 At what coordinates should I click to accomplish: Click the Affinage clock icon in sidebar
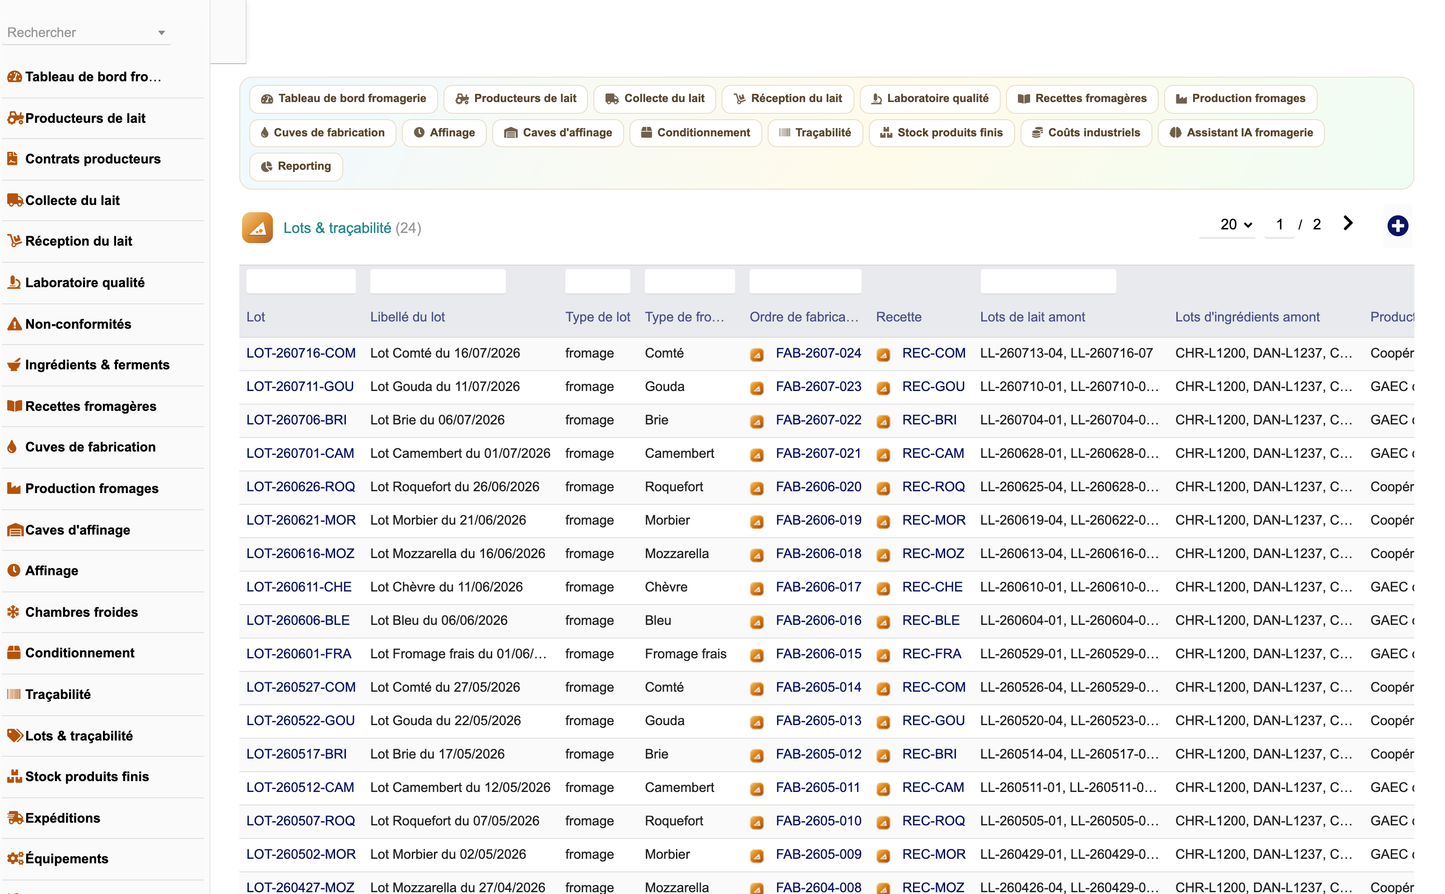pyautogui.click(x=14, y=571)
